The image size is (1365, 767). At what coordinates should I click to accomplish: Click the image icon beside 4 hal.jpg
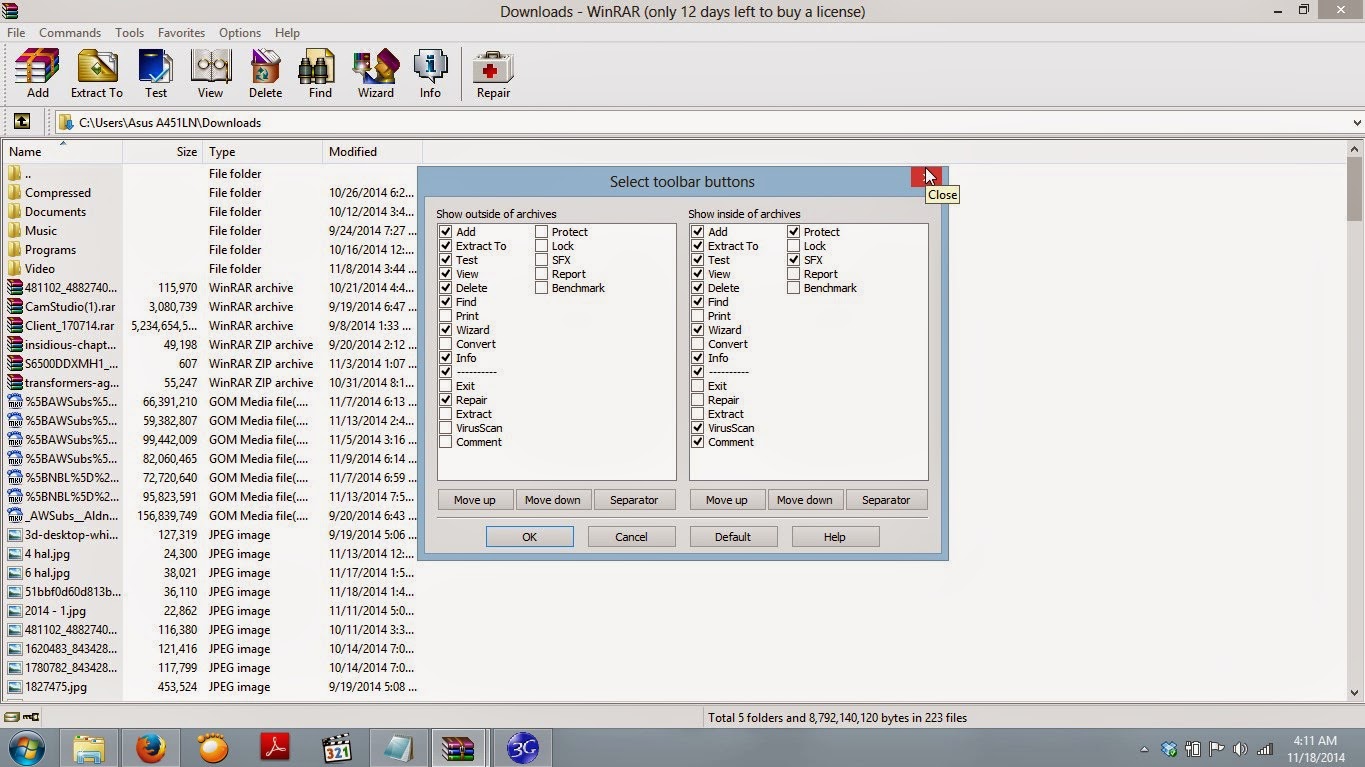(x=14, y=553)
